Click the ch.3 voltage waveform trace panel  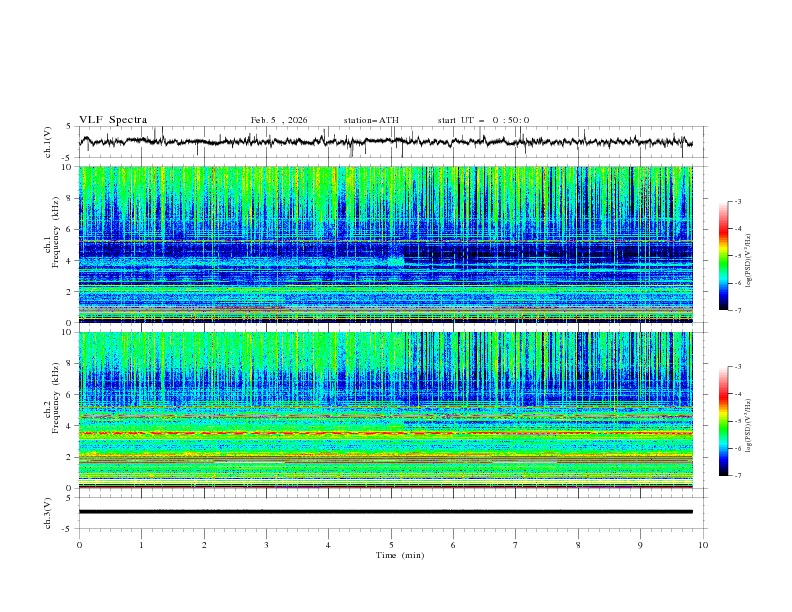coord(393,513)
